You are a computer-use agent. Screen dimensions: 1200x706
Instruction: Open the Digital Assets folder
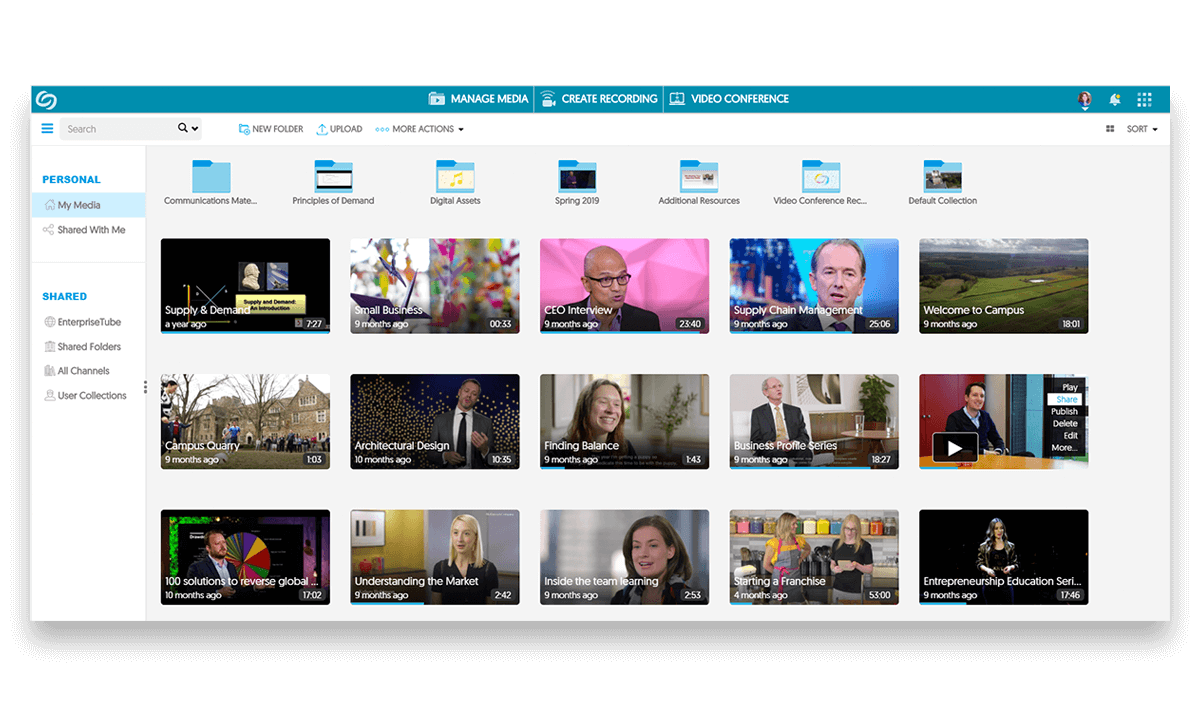pos(455,178)
